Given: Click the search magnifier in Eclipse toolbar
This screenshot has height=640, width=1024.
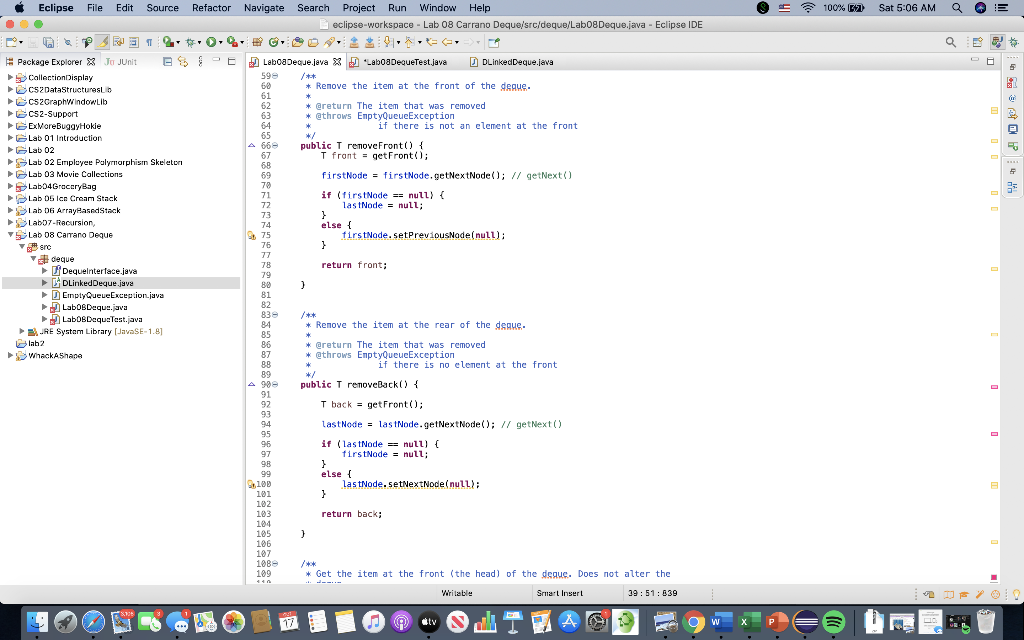Looking at the screenshot, I should 950,42.
